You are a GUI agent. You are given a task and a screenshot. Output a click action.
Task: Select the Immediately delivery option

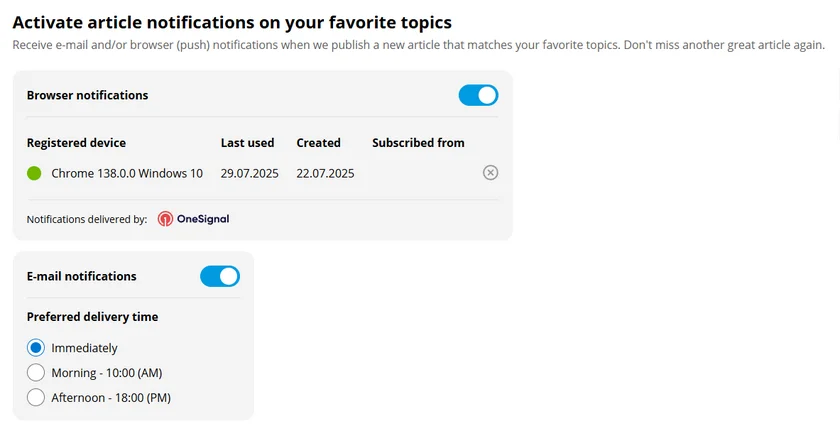pyautogui.click(x=36, y=348)
